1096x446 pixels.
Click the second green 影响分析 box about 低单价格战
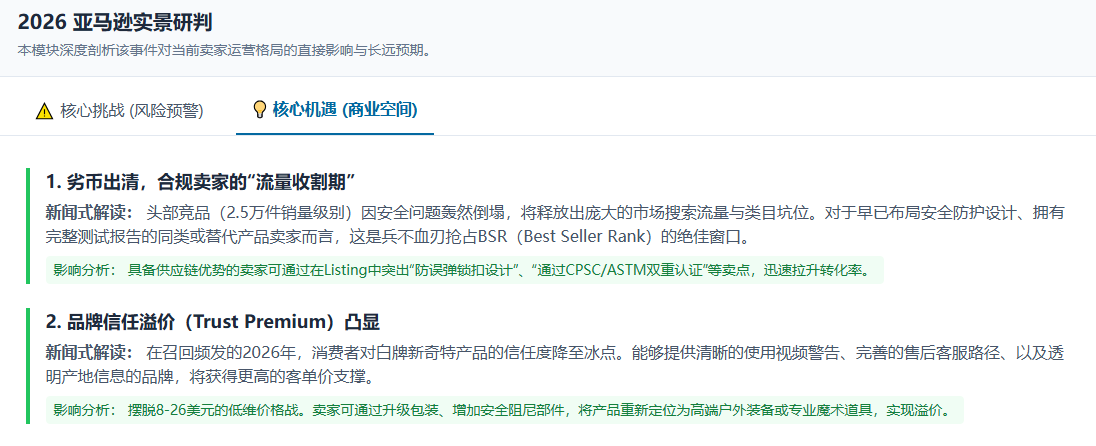(x=505, y=410)
